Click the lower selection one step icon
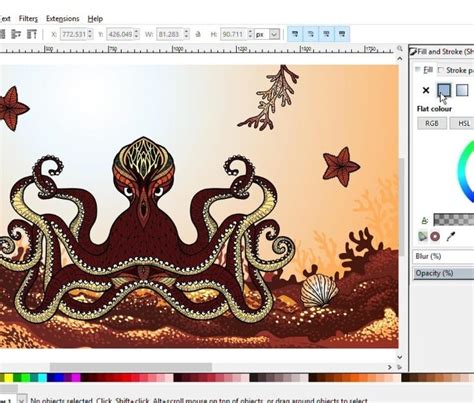 click(x=16, y=34)
